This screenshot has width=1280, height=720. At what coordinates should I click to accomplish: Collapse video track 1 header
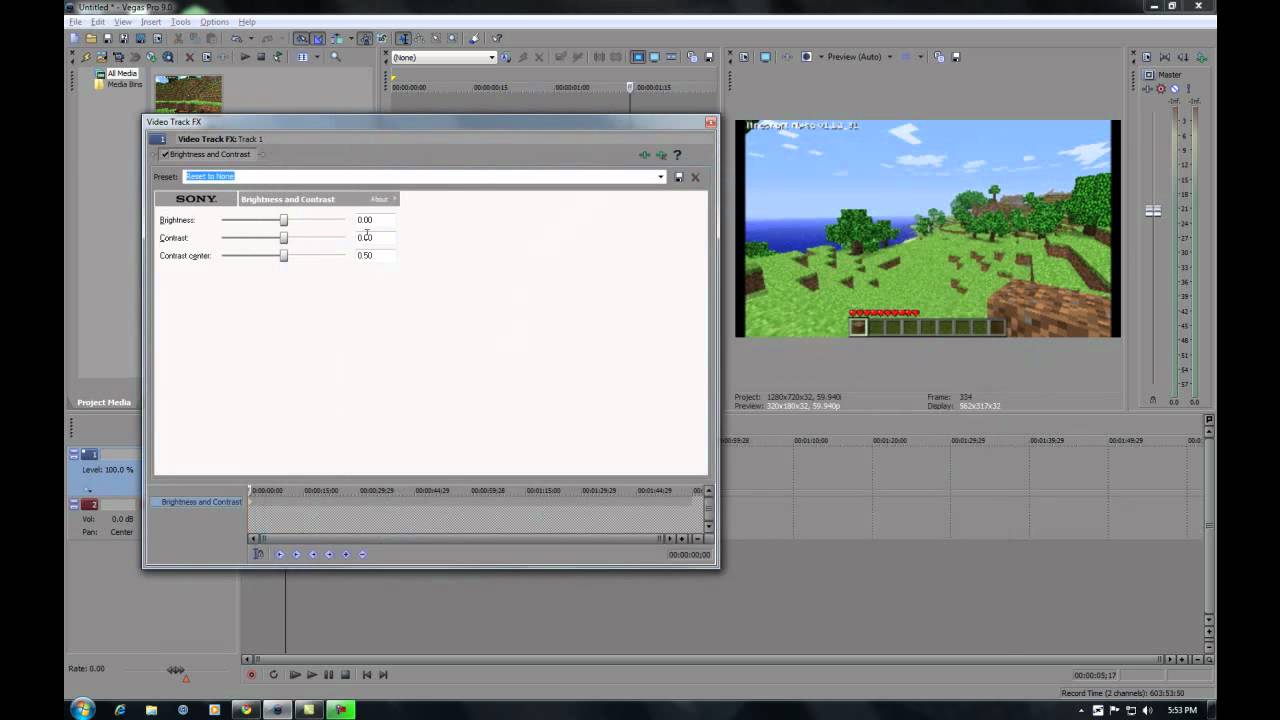(x=73, y=454)
